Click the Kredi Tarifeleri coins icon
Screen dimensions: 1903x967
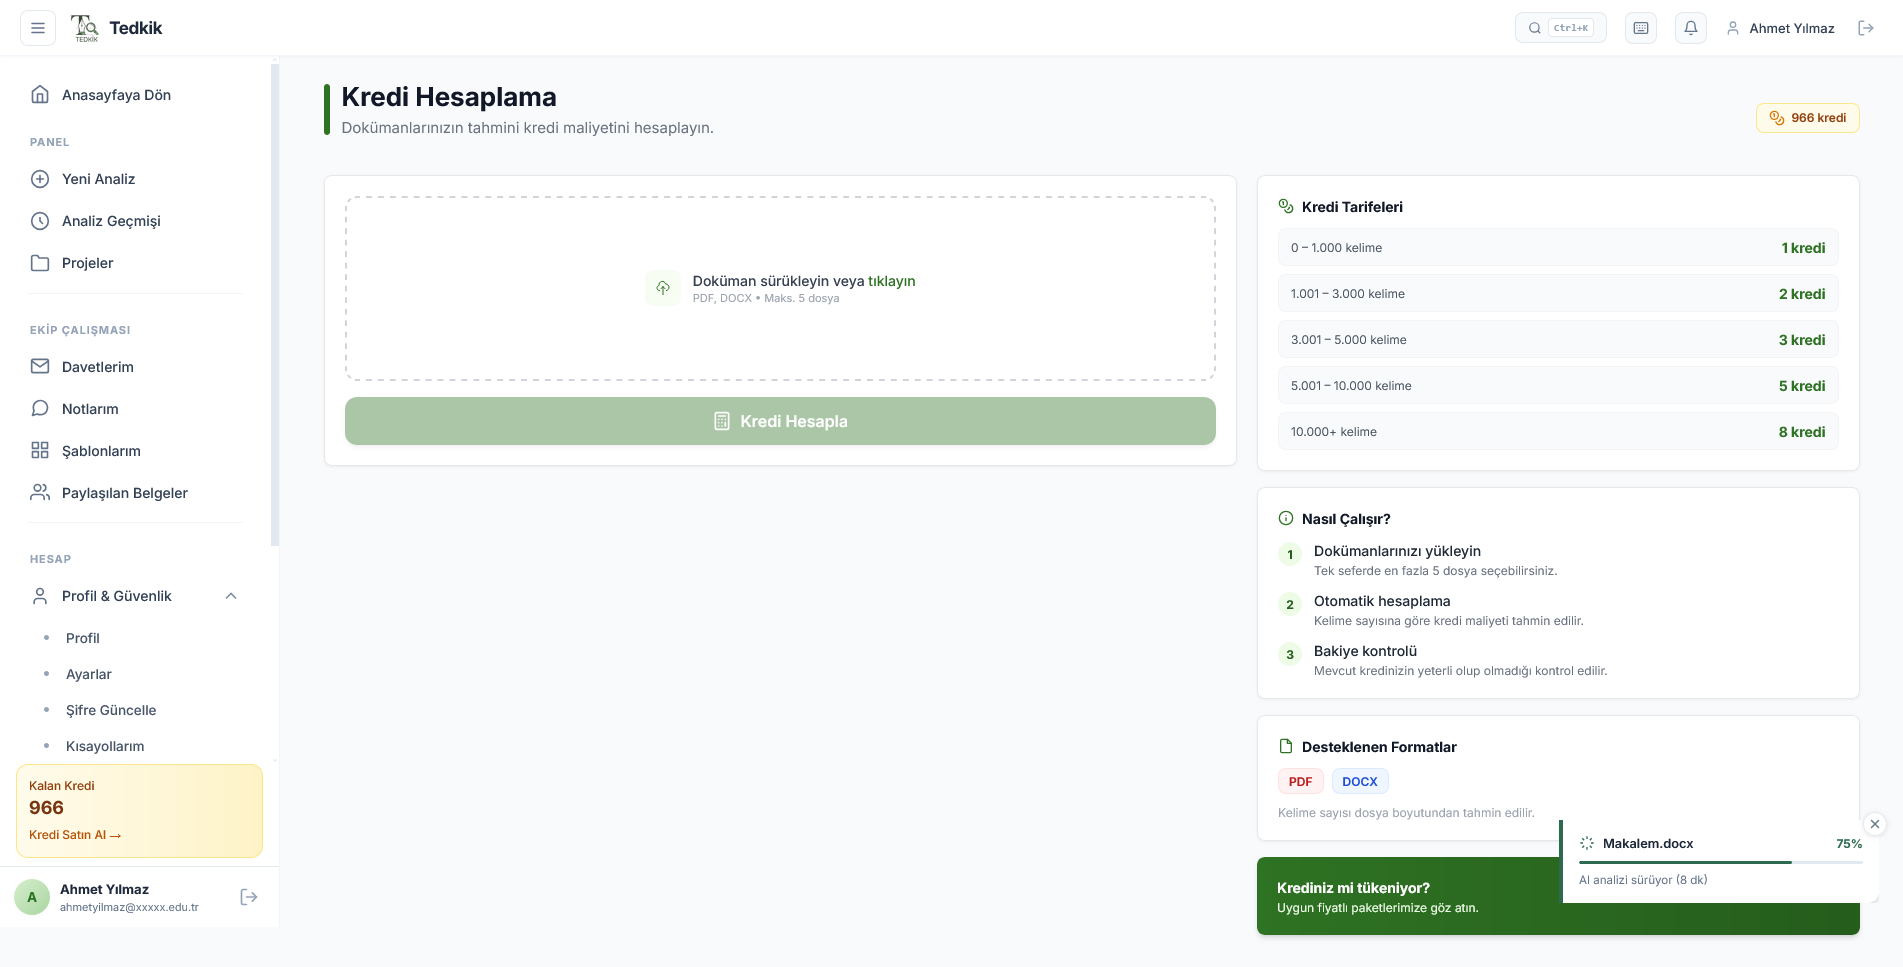click(x=1286, y=207)
